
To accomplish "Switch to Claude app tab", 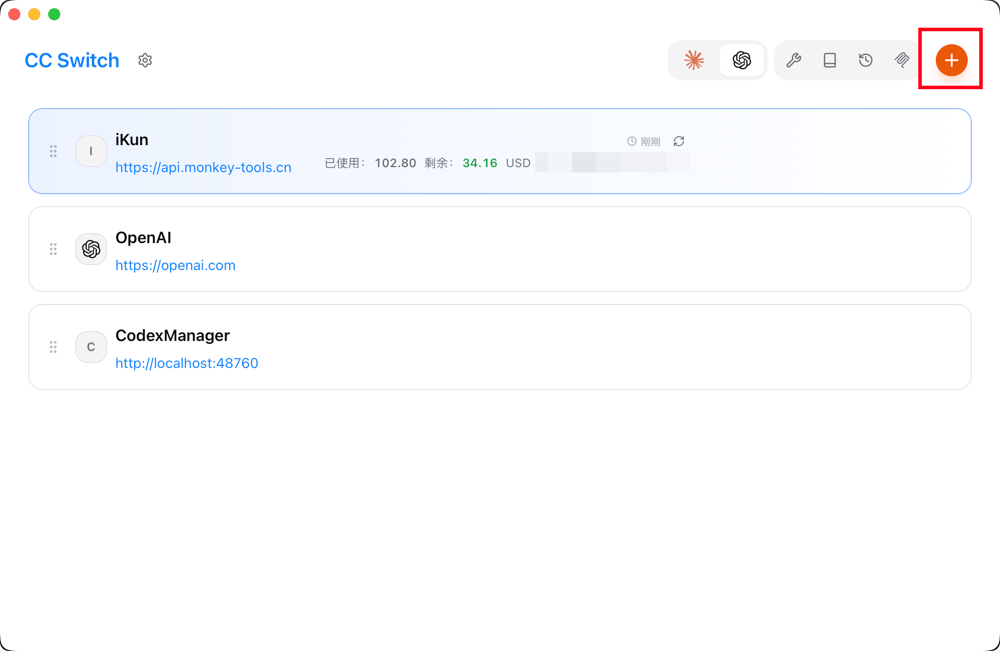I will tap(694, 60).
